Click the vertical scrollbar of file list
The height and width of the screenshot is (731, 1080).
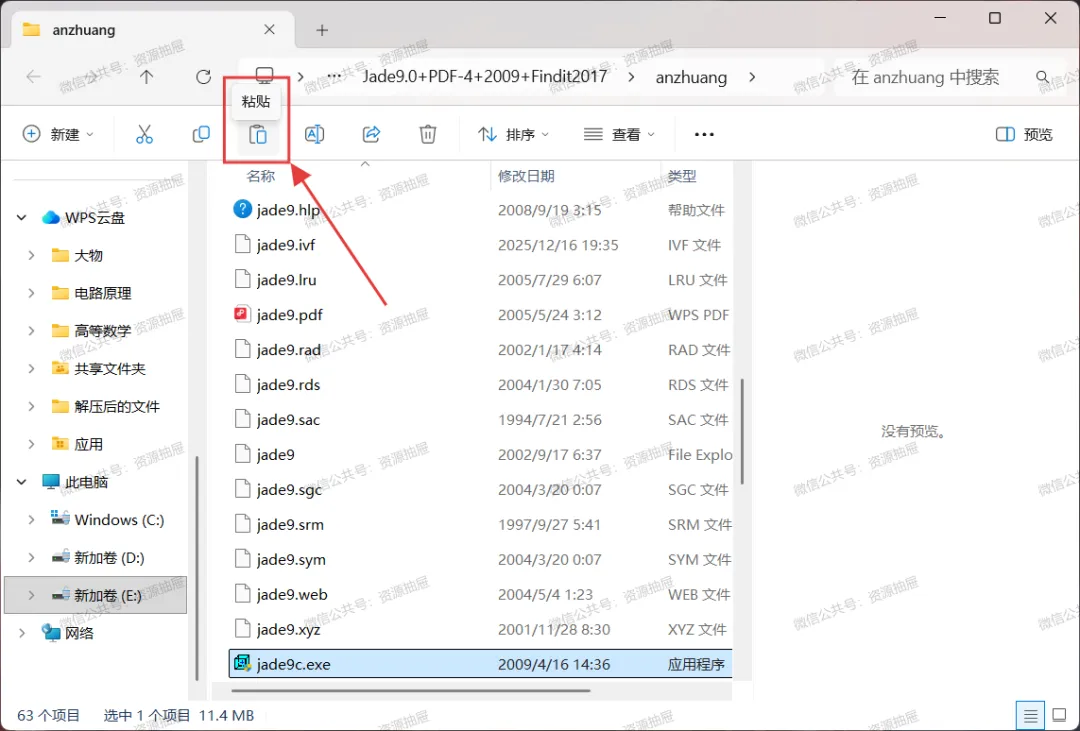742,431
